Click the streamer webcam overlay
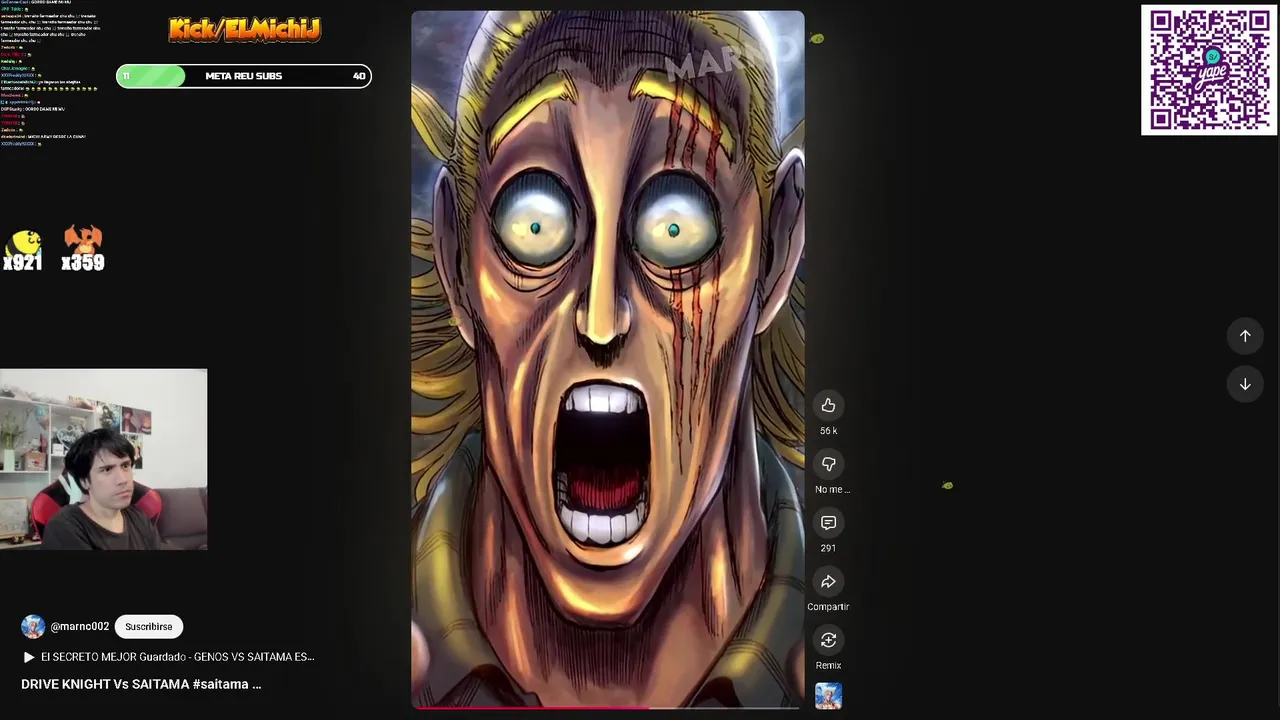1280x720 pixels. [104, 460]
